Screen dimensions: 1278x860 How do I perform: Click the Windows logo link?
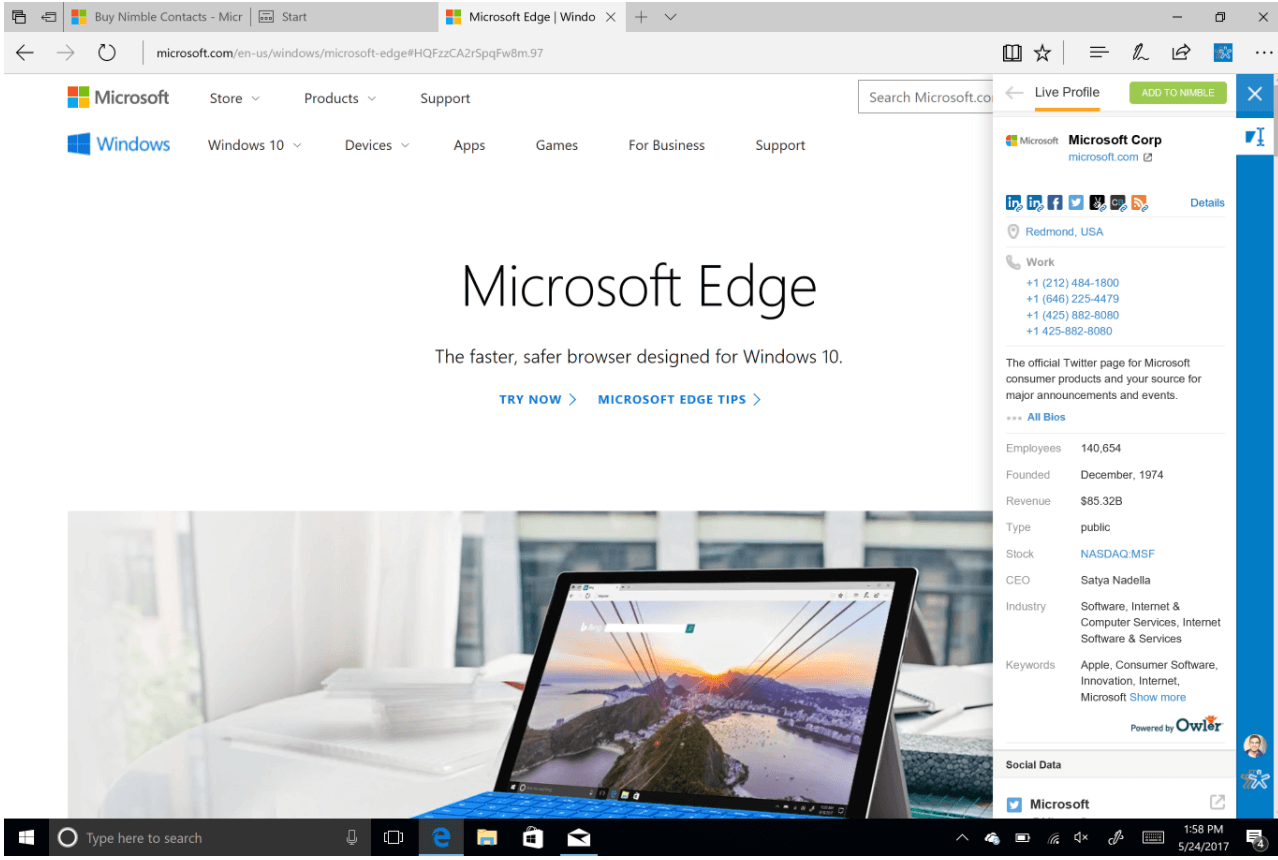(x=118, y=144)
